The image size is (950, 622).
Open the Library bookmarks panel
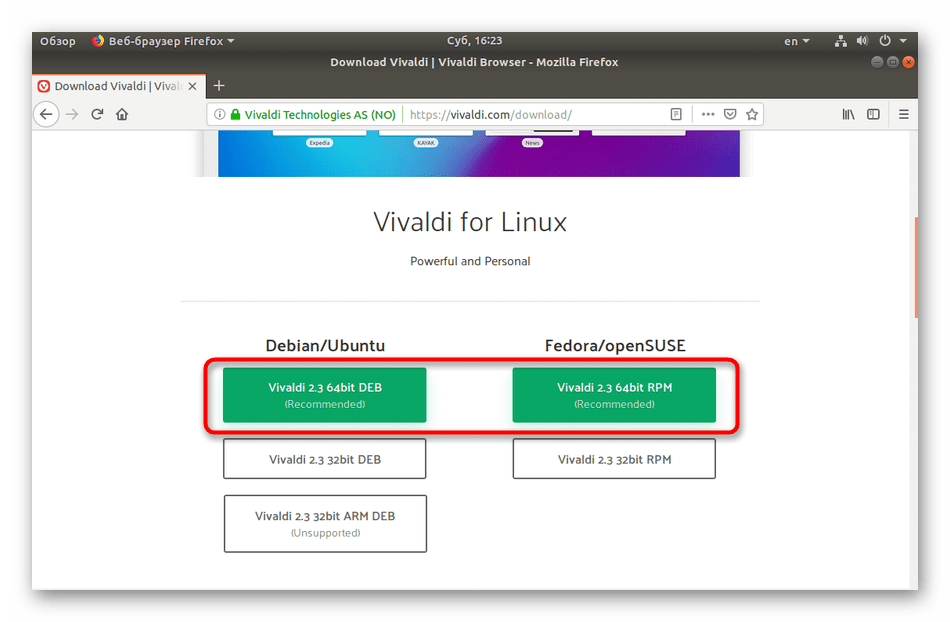point(848,114)
